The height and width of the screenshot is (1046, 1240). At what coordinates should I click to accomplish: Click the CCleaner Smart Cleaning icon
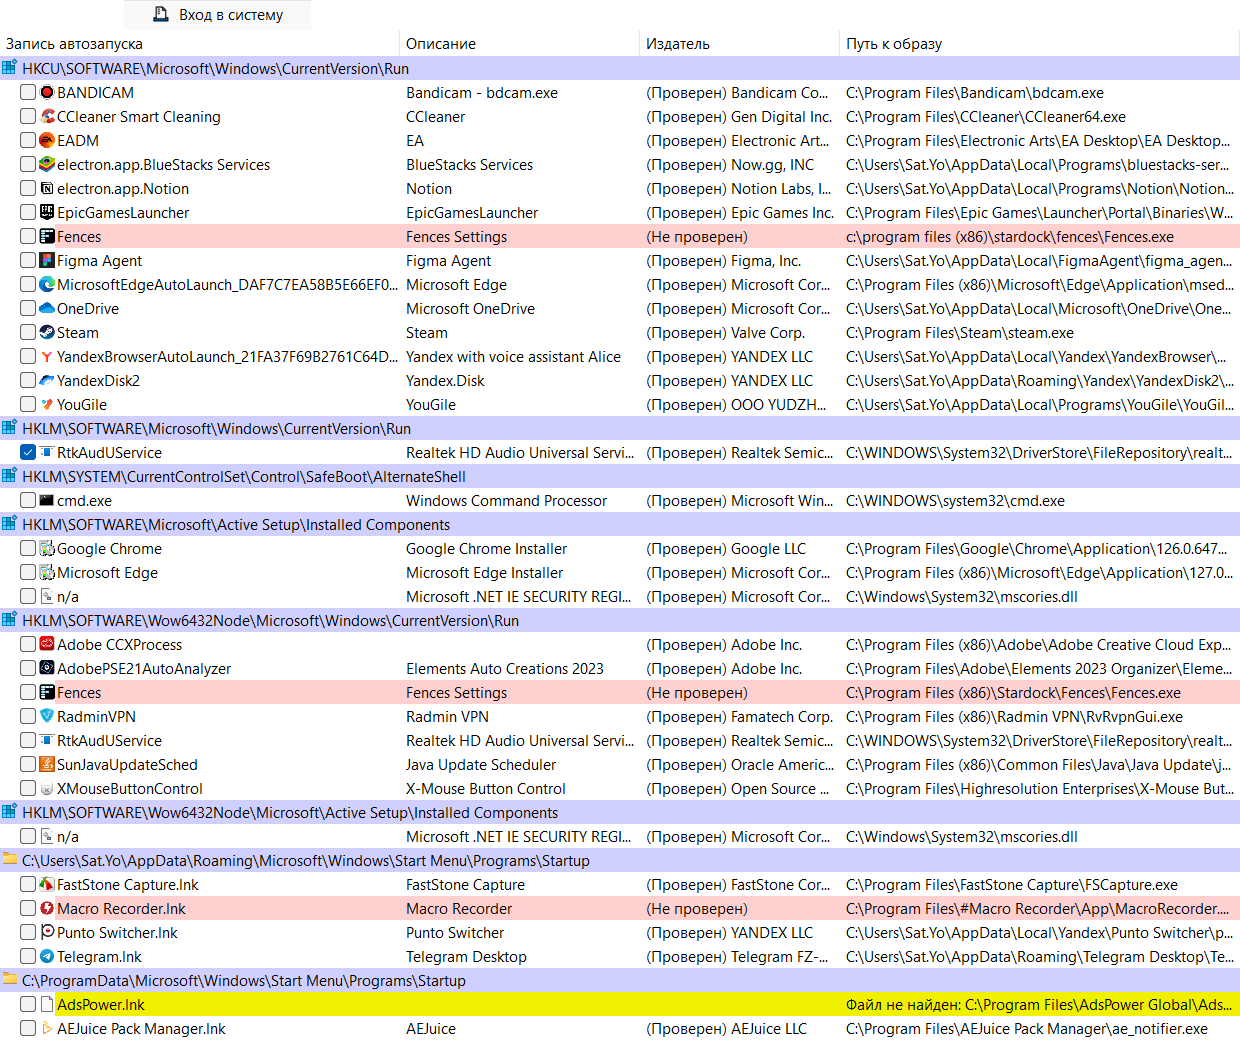click(47, 116)
